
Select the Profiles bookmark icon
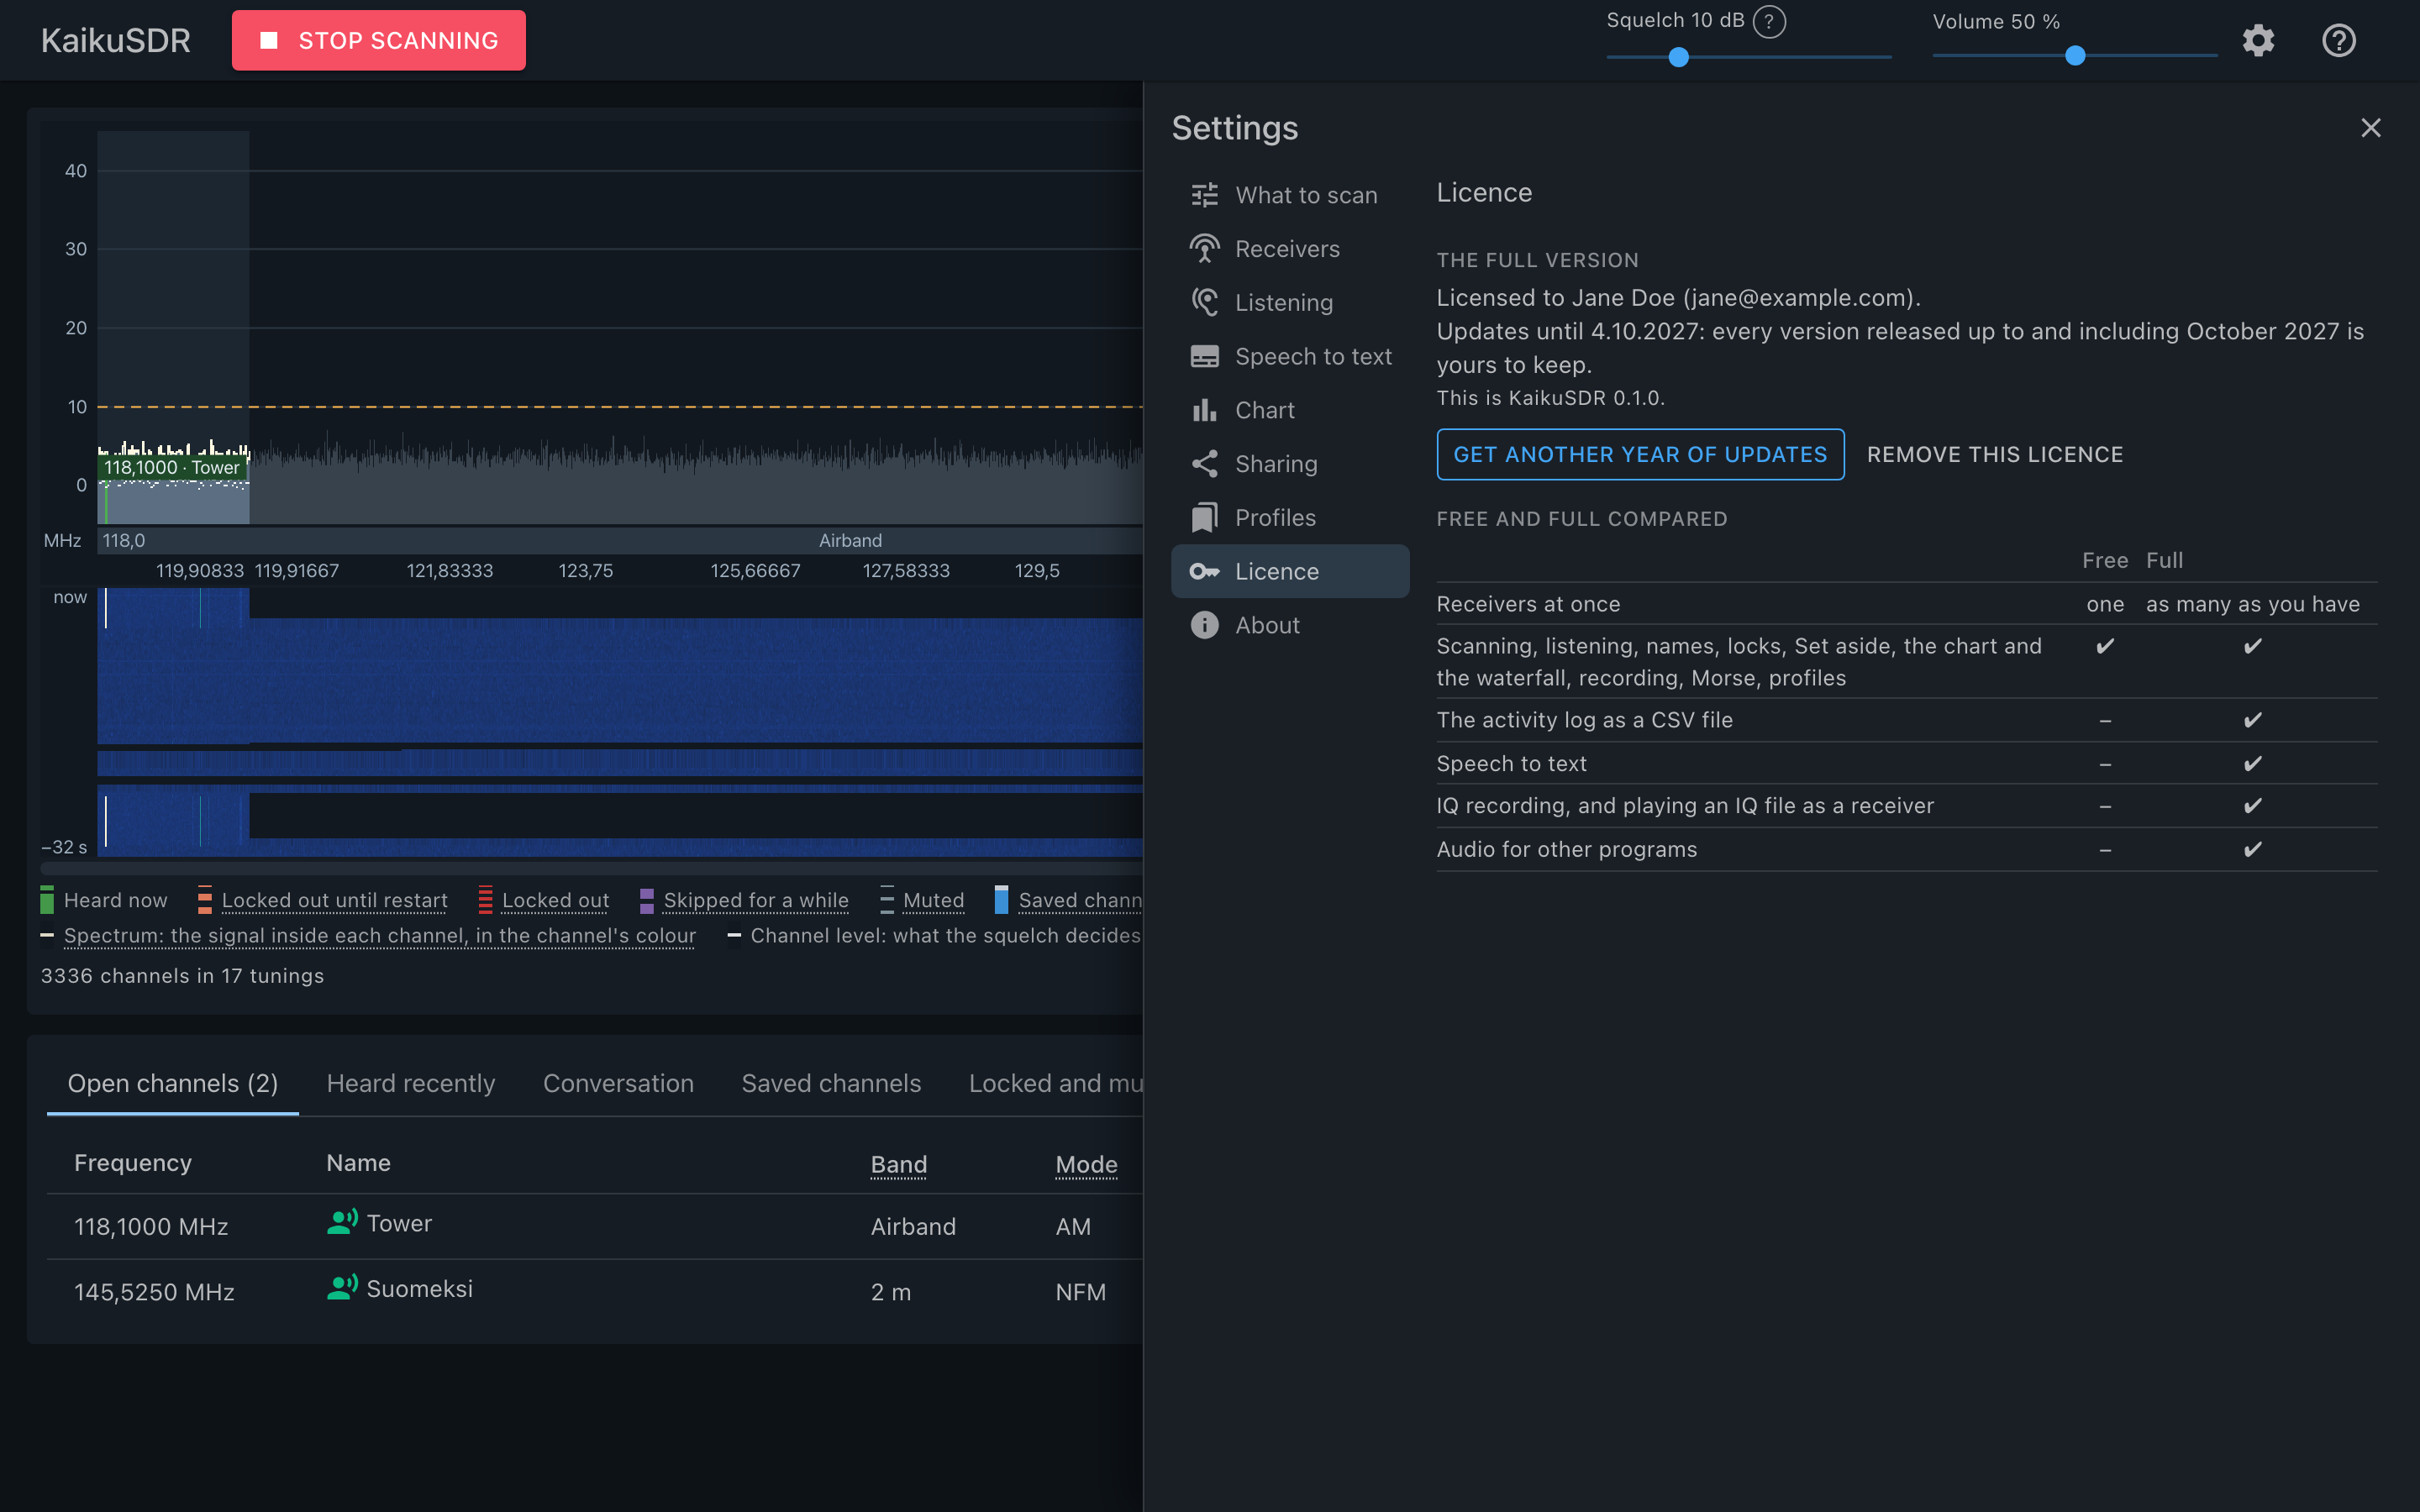(1204, 518)
